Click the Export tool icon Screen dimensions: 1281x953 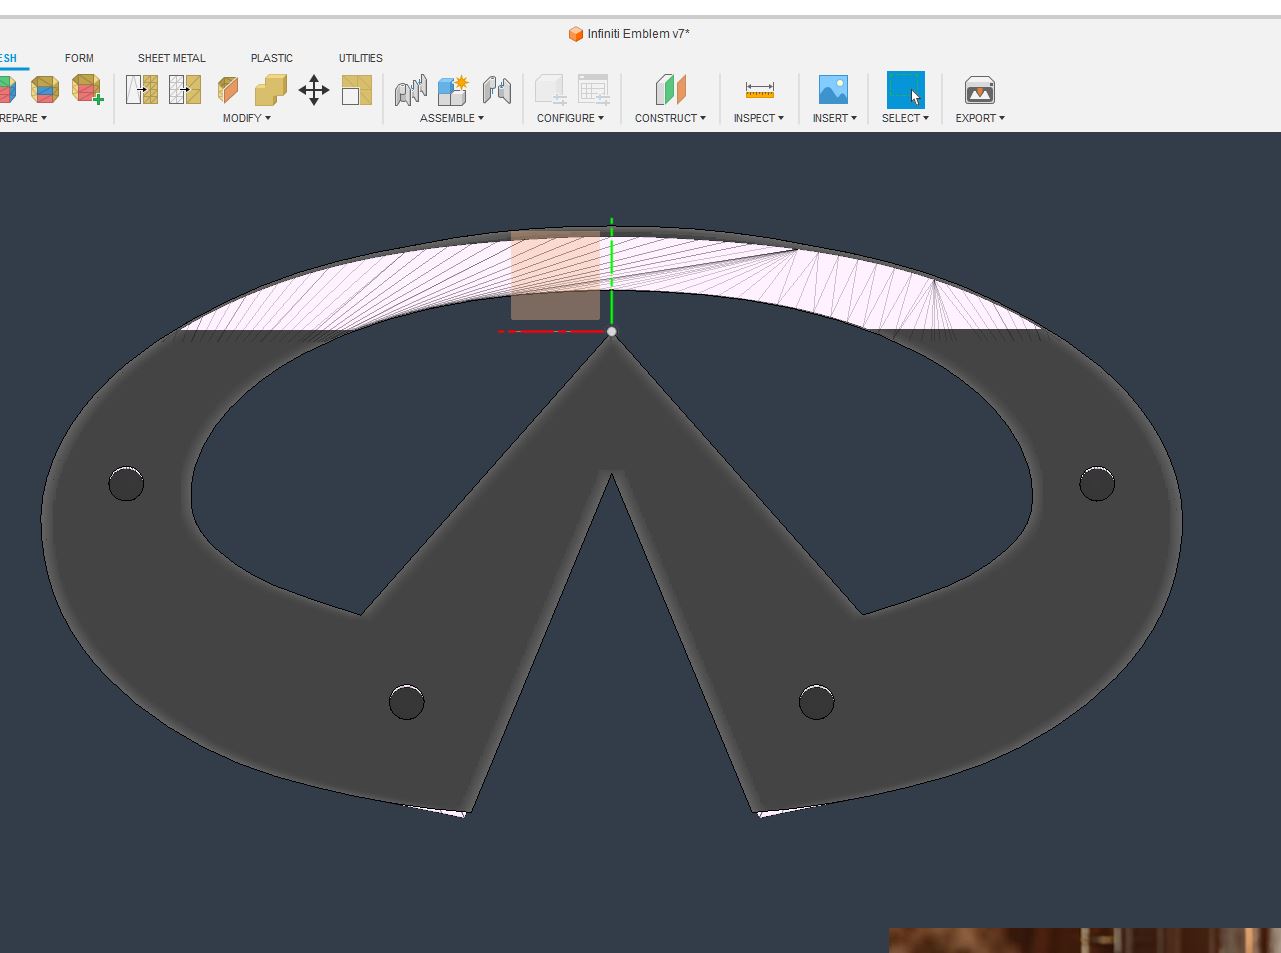[979, 90]
